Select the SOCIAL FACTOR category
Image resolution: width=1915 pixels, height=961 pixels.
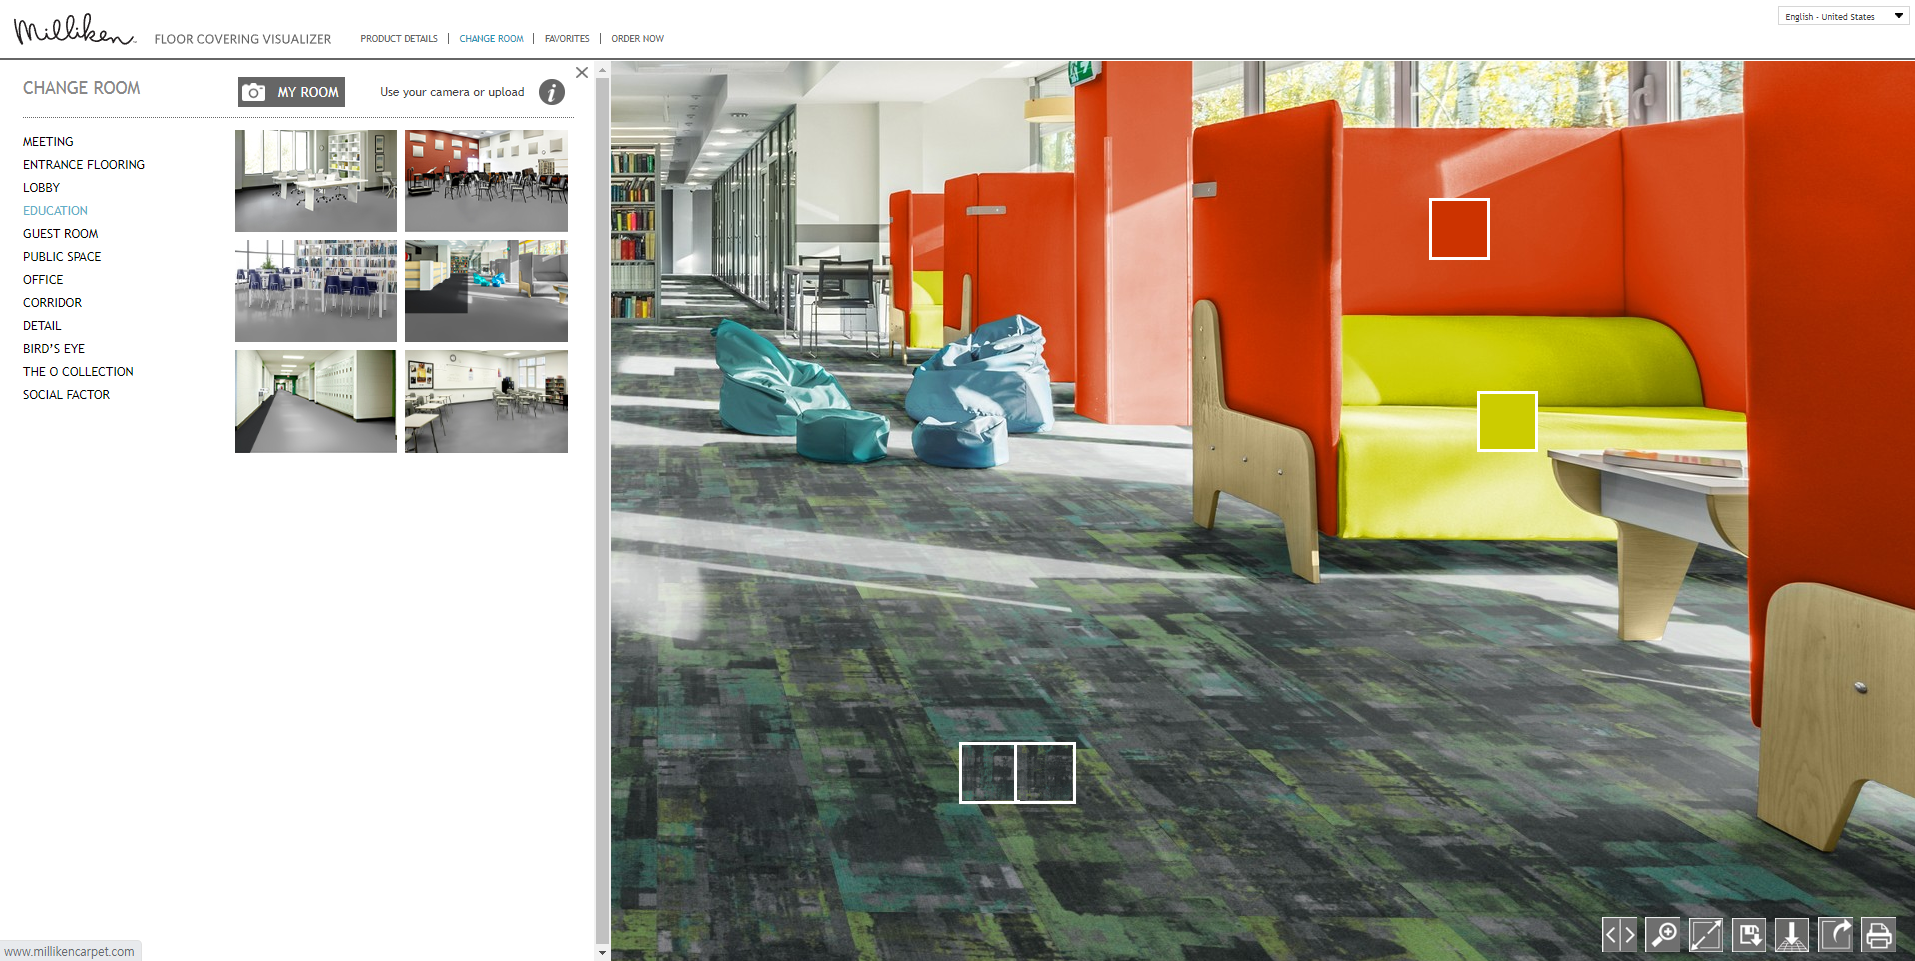[66, 395]
